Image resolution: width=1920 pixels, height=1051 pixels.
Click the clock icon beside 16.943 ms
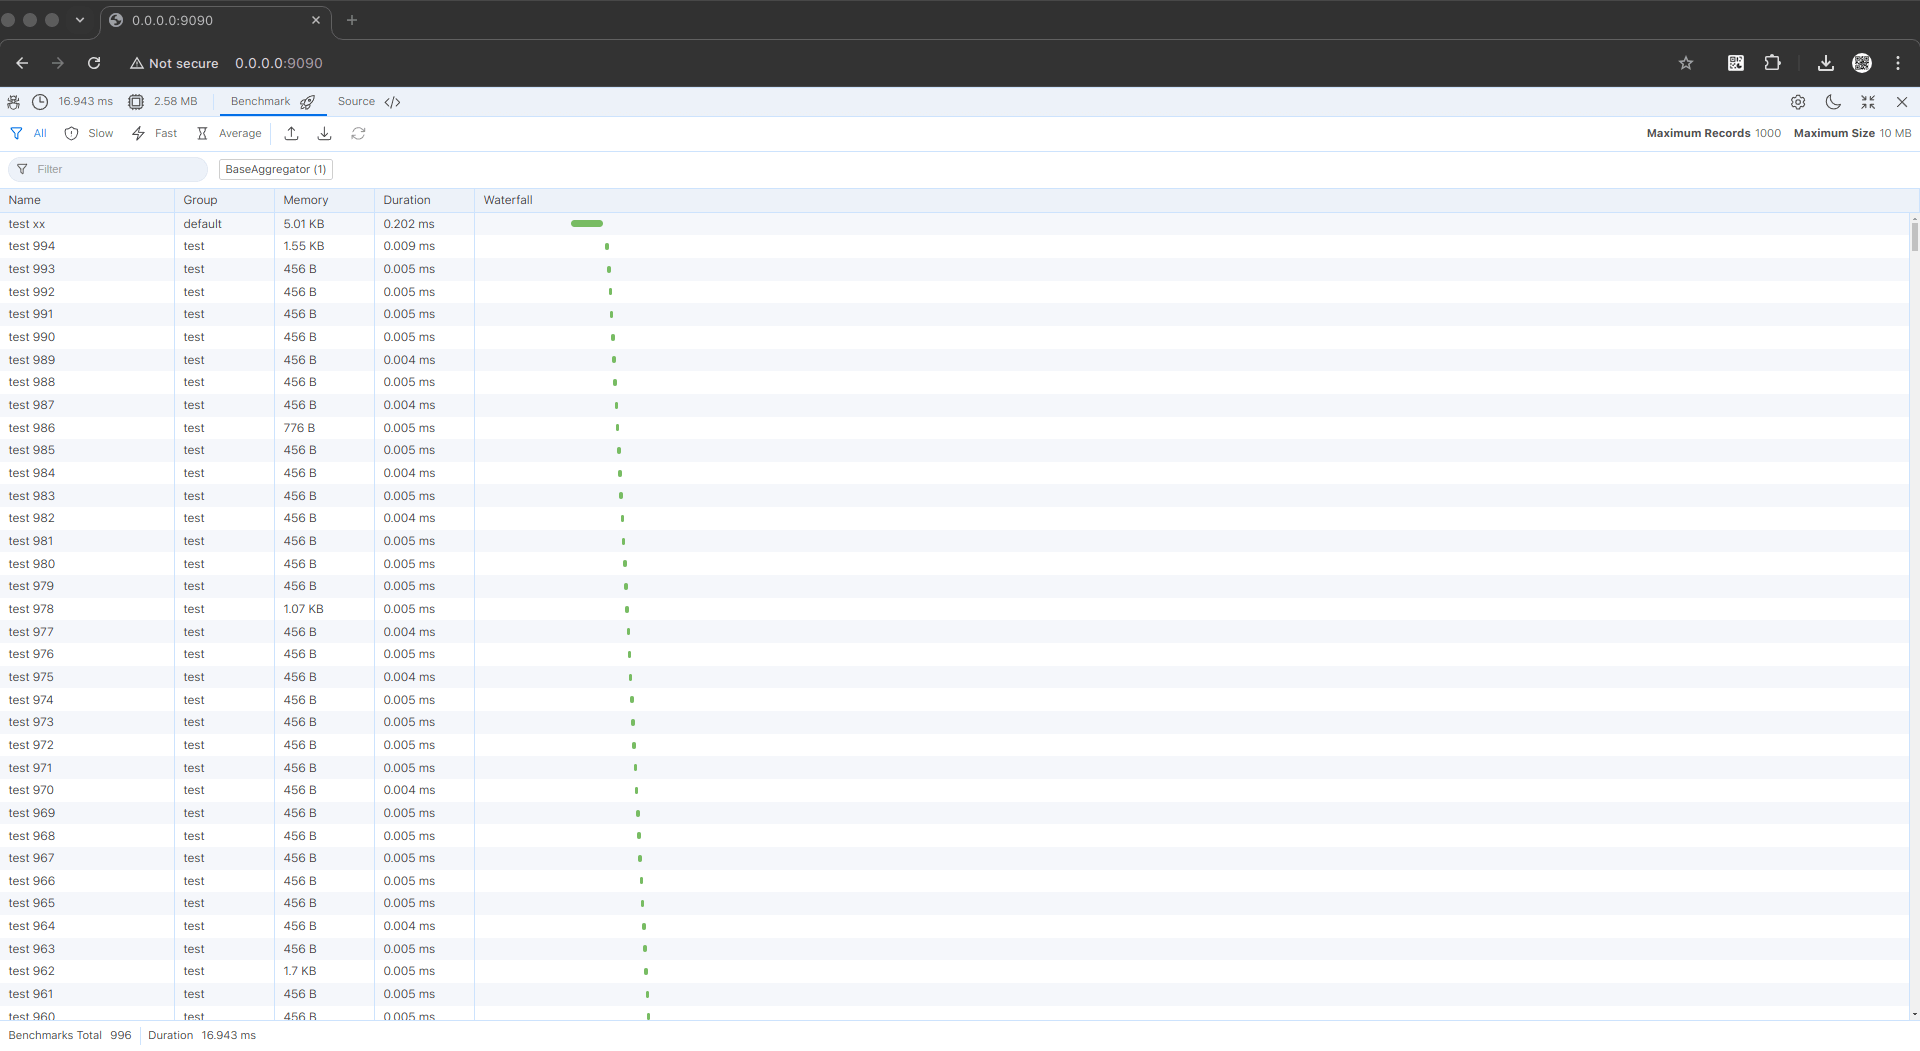(x=40, y=102)
